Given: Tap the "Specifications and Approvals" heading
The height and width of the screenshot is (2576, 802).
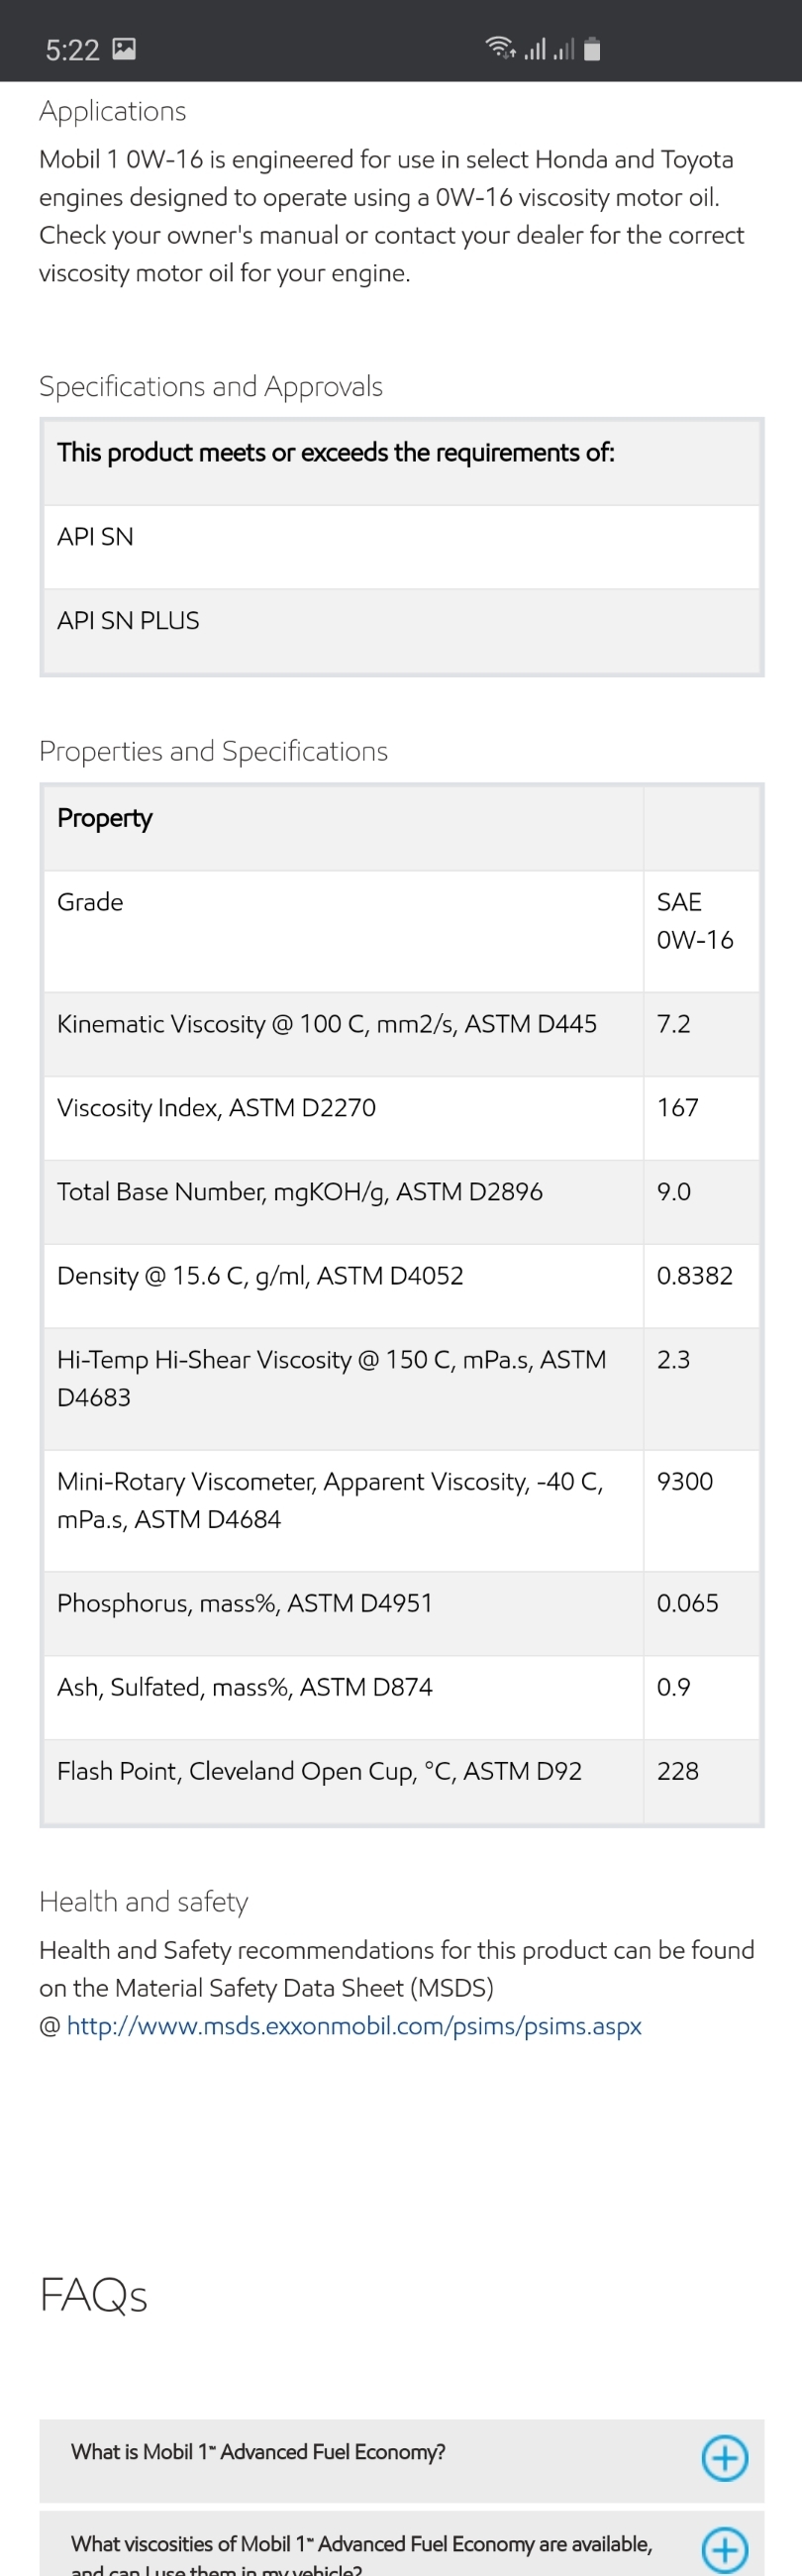Looking at the screenshot, I should click(211, 386).
